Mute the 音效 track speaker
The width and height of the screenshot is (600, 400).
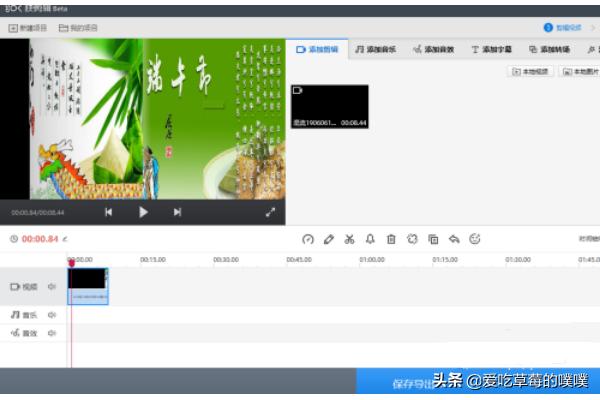tap(51, 332)
